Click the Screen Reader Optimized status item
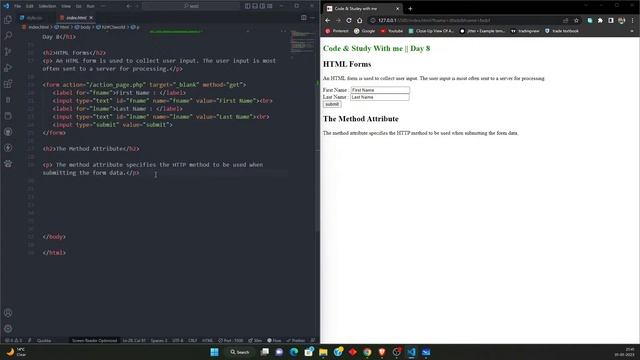This screenshot has width=640, height=360. coord(94,340)
